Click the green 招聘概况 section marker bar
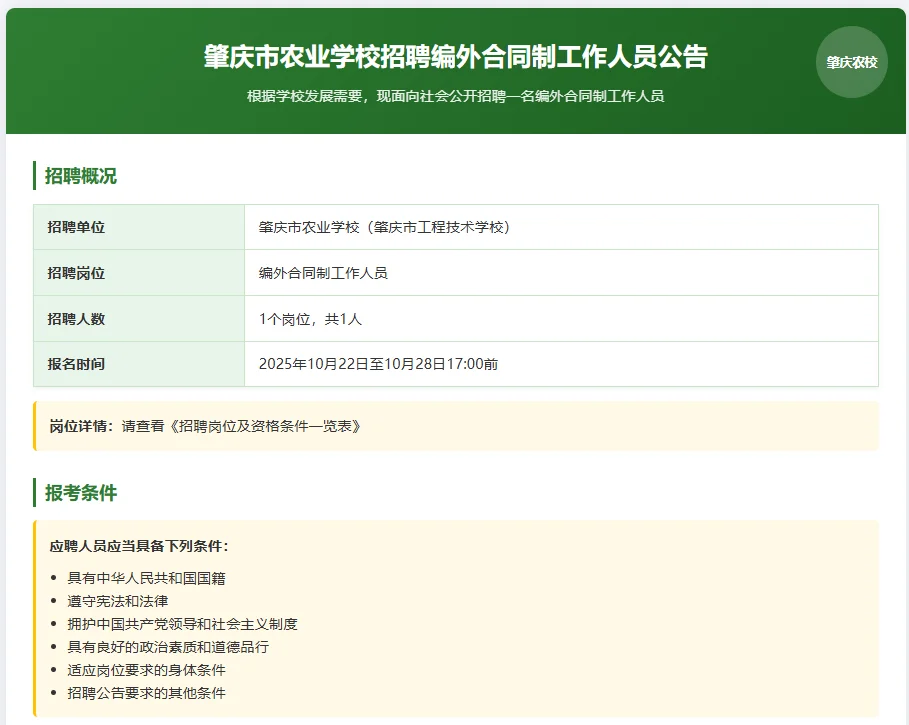 click(x=34, y=176)
